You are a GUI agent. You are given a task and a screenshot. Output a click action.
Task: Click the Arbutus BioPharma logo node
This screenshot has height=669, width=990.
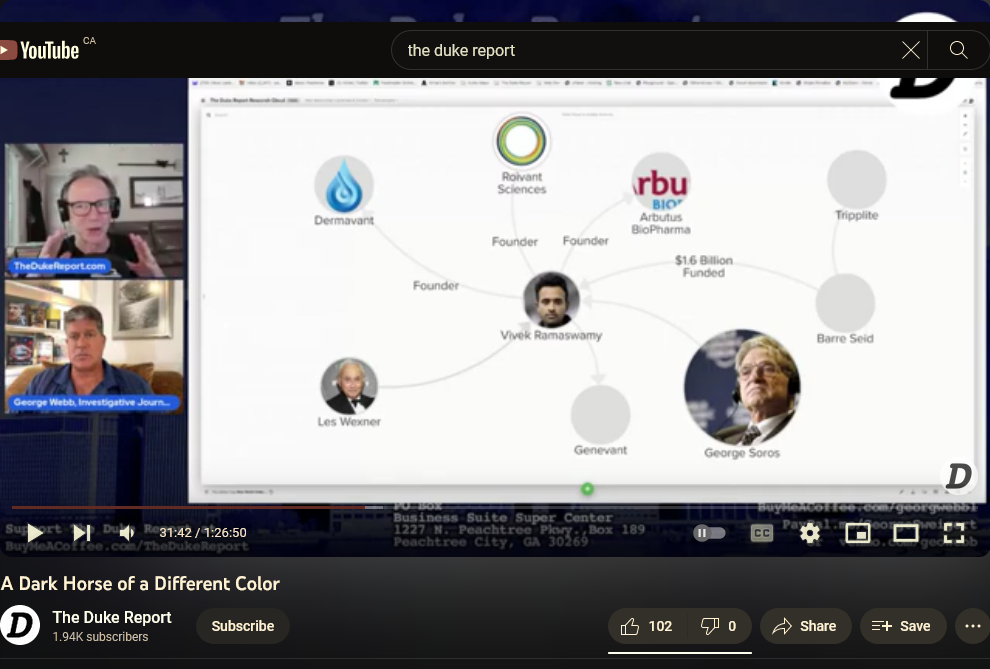click(x=661, y=182)
